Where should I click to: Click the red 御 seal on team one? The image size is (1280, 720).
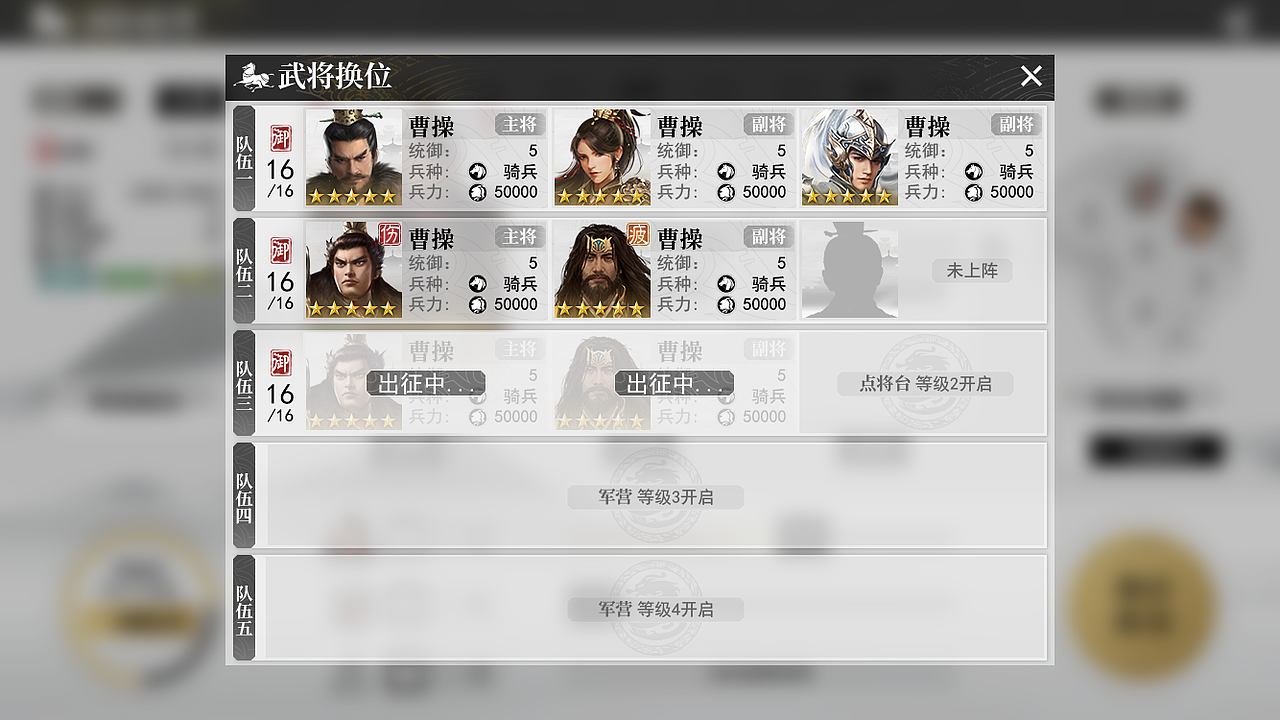point(281,138)
